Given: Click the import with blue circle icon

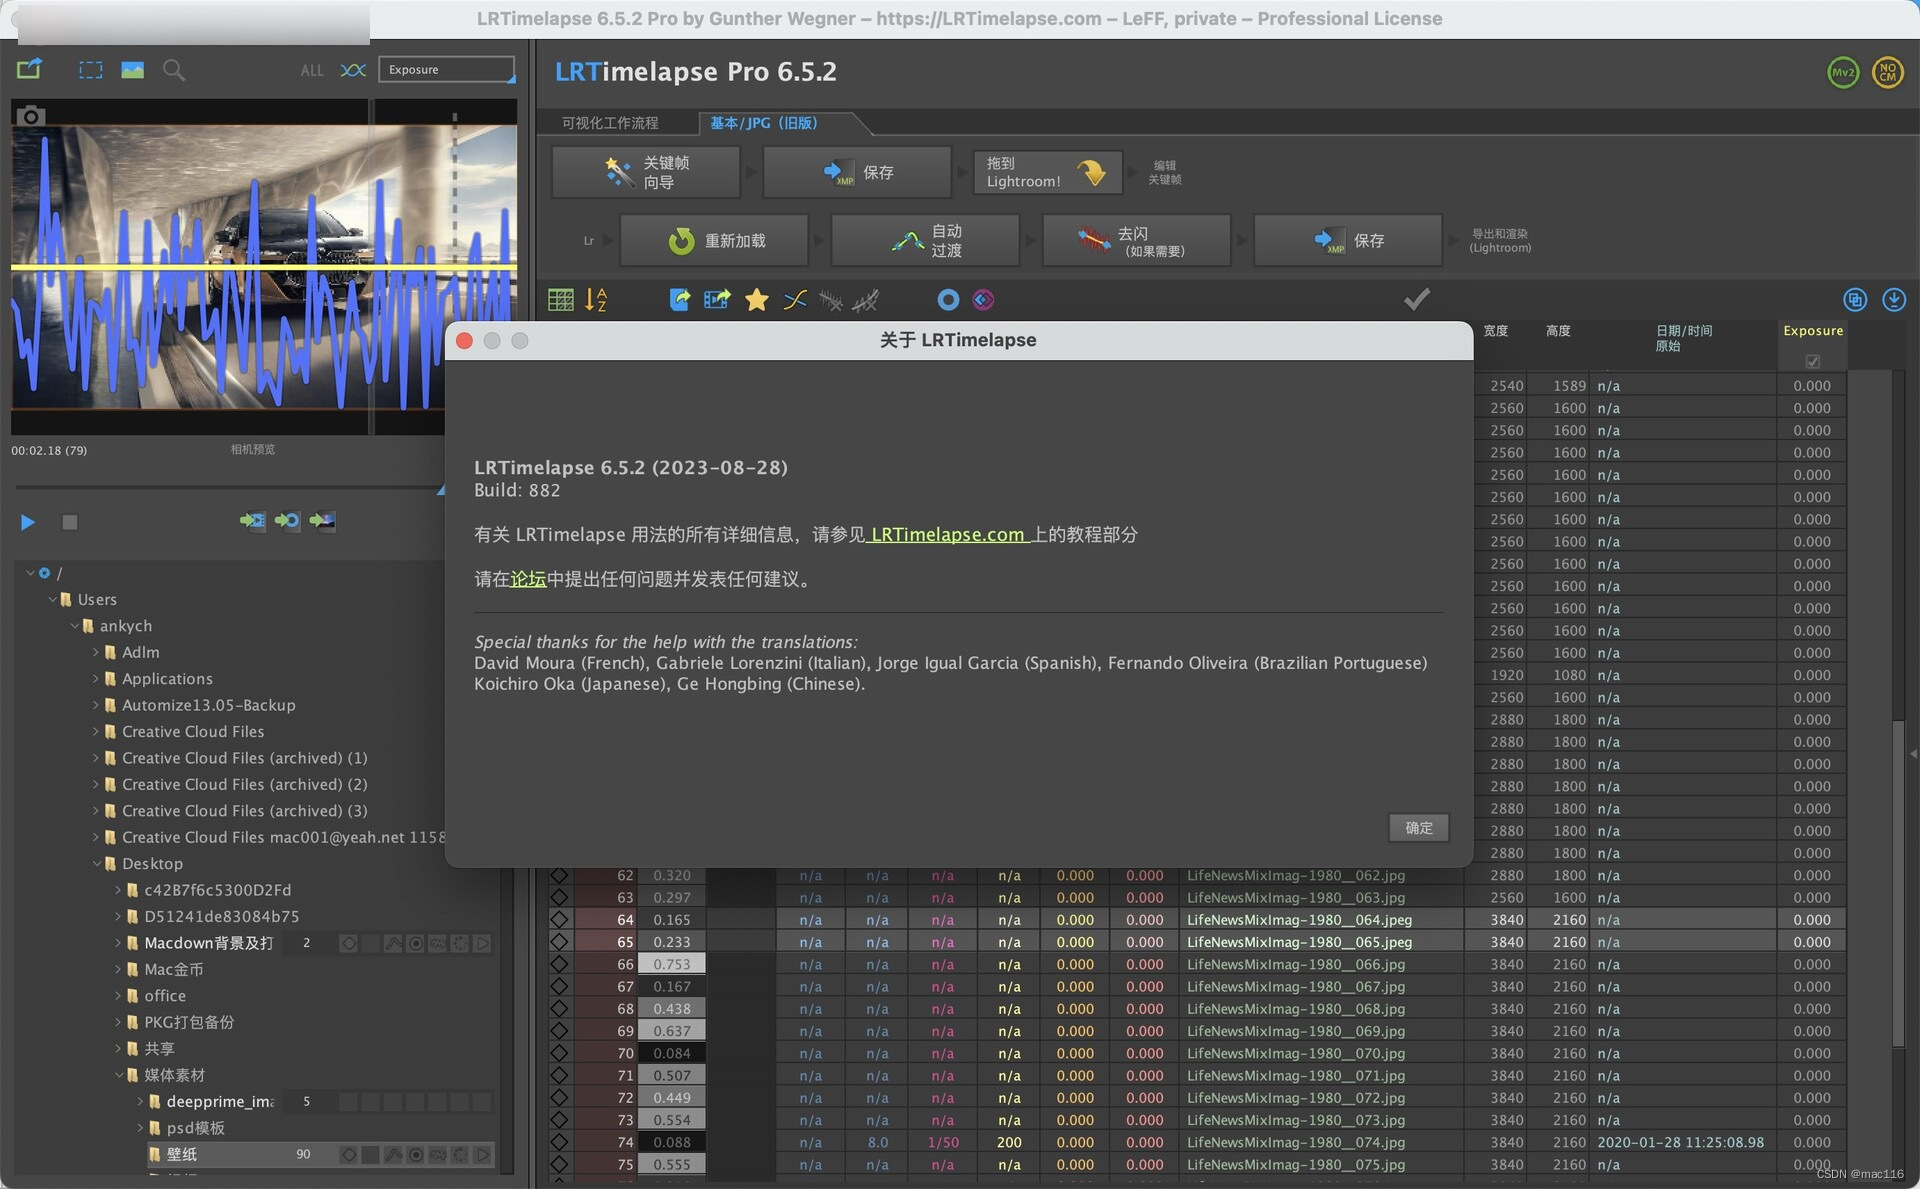Looking at the screenshot, I should coord(287,521).
